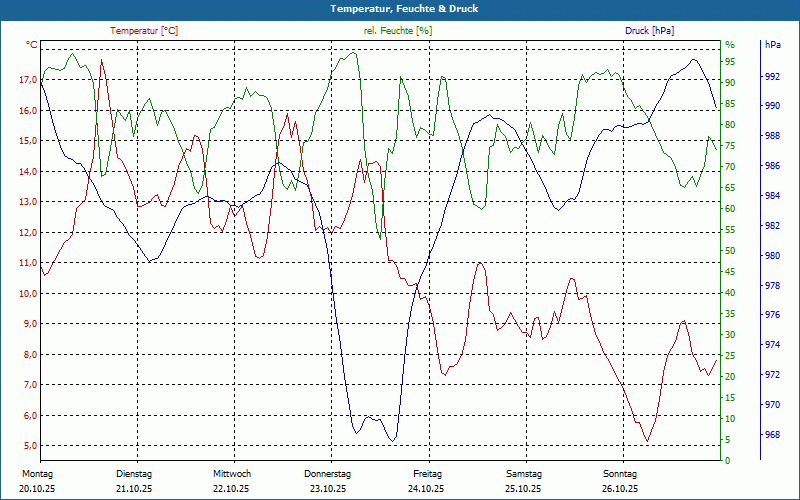This screenshot has height=500, width=800.
Task: Click the blue "978" pressure axis value
Action: 772,286
